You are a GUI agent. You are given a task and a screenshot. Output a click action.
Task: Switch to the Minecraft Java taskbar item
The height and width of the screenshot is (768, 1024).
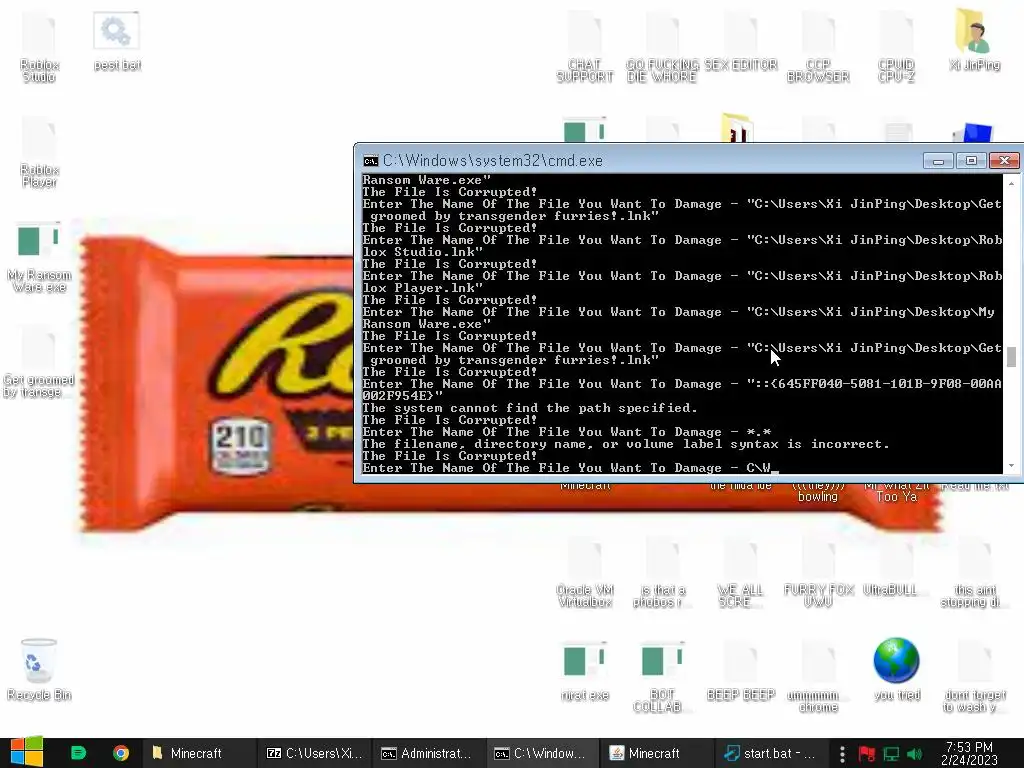(657, 753)
